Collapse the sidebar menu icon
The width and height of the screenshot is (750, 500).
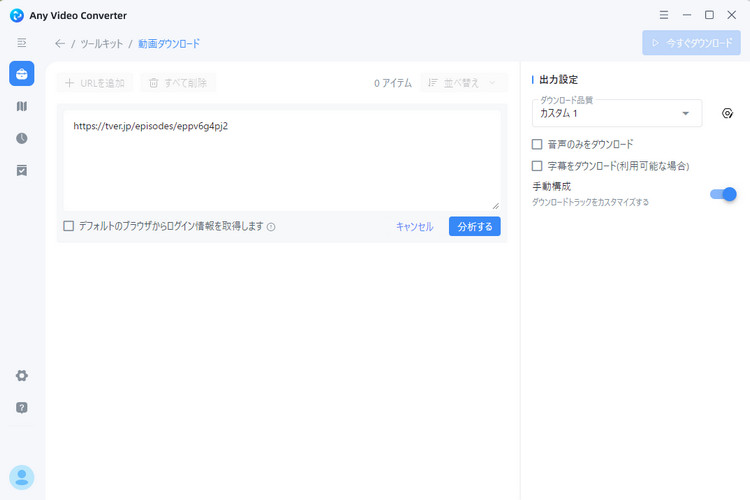(22, 43)
